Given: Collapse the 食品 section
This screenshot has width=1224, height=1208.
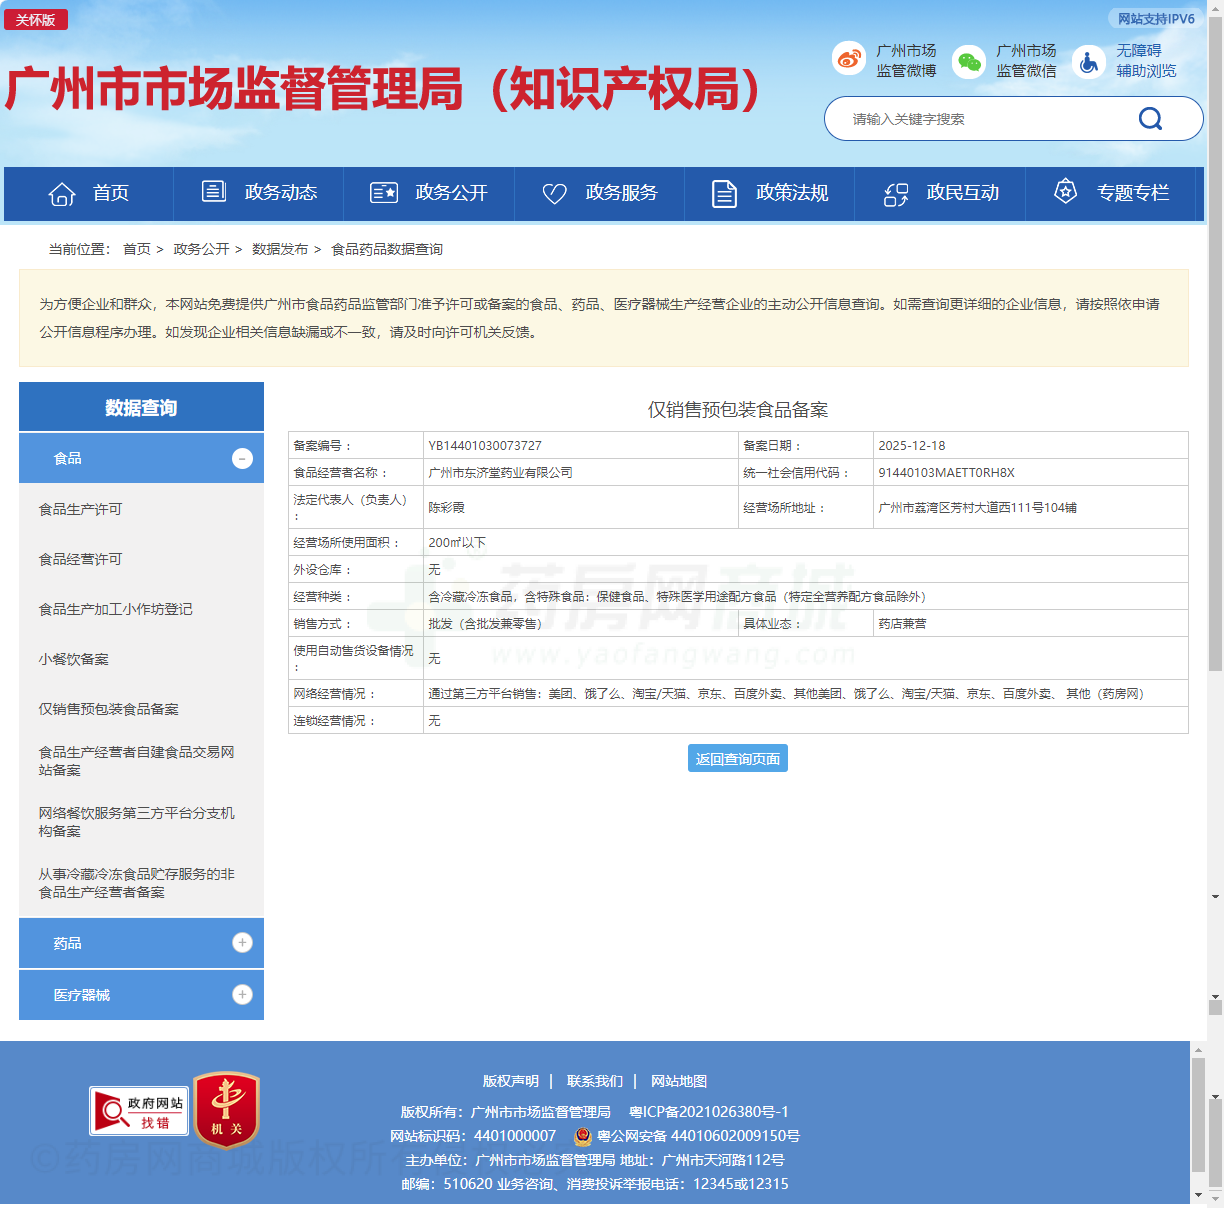Looking at the screenshot, I should [x=241, y=458].
